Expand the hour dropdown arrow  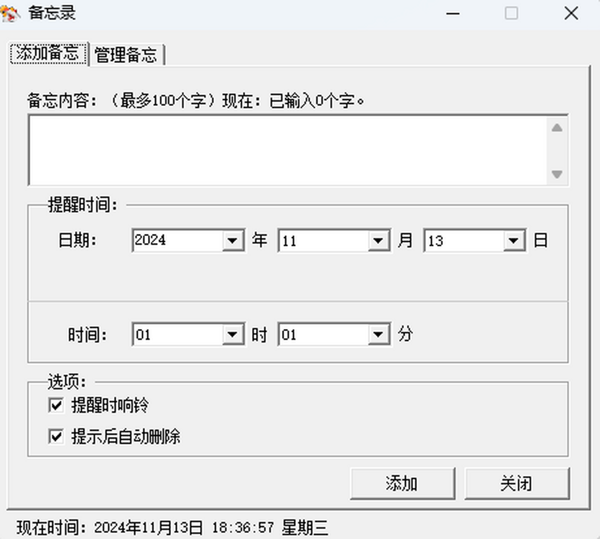point(232,335)
